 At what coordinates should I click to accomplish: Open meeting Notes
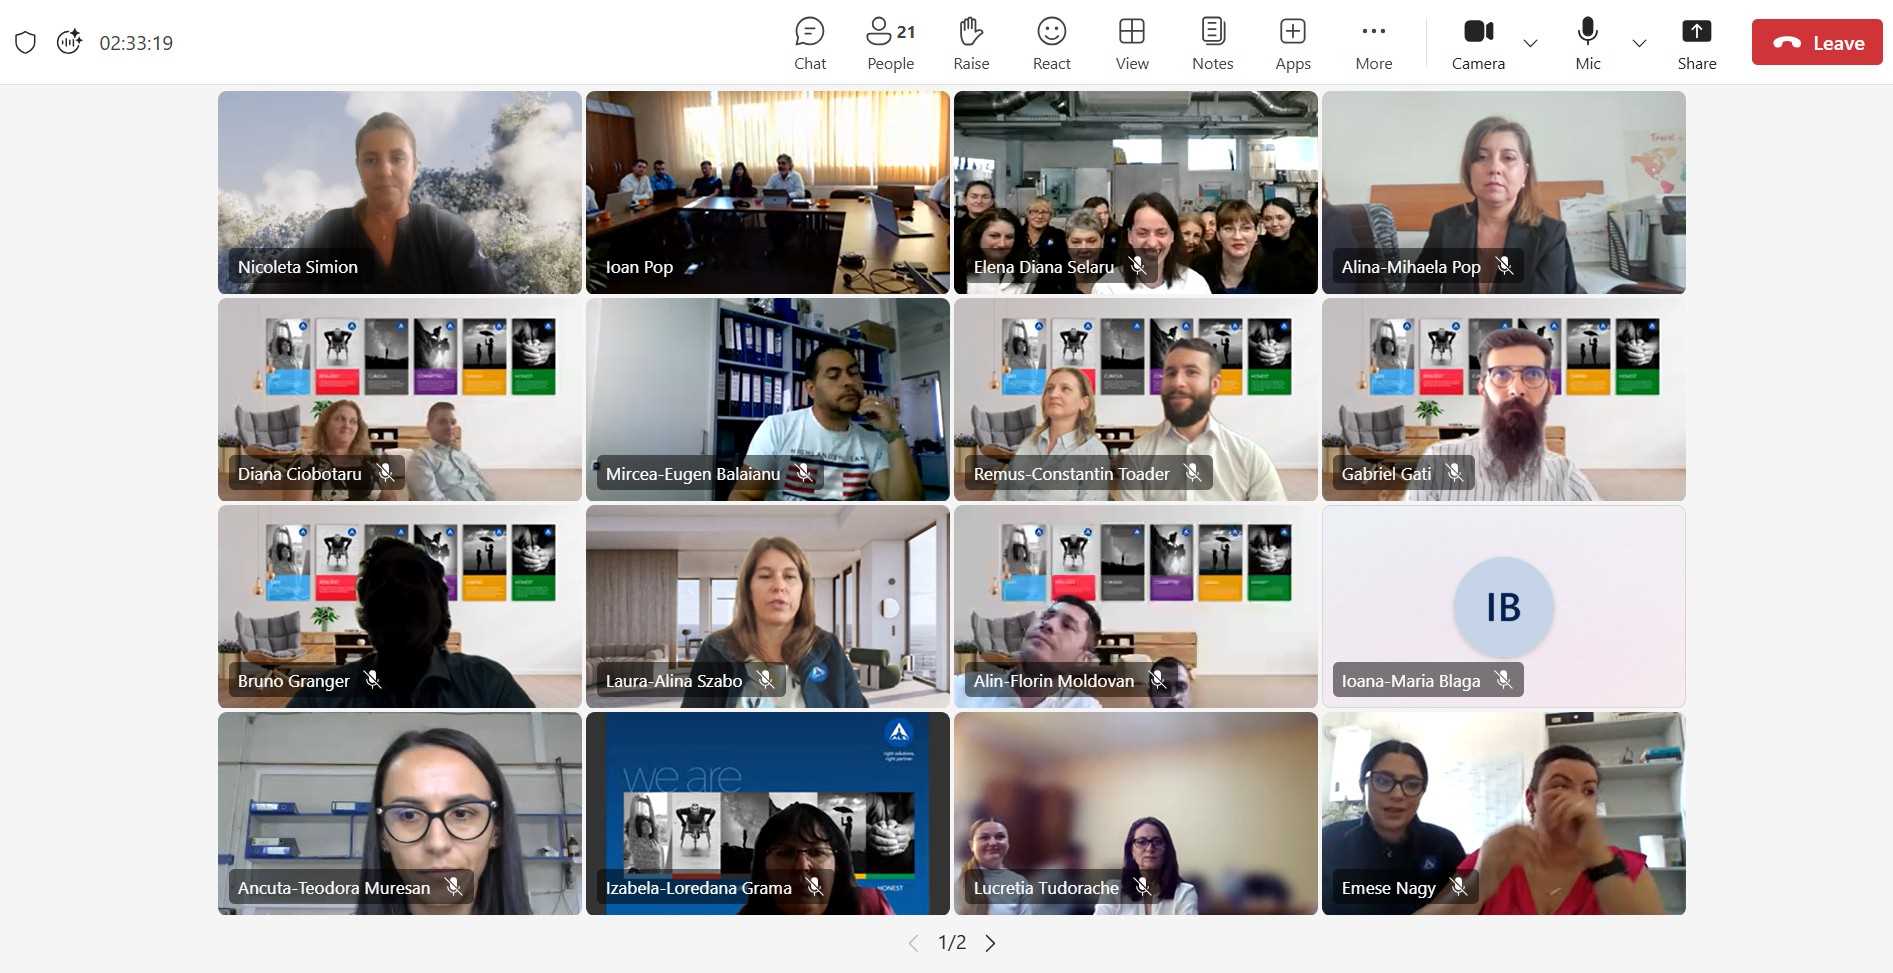(x=1212, y=44)
